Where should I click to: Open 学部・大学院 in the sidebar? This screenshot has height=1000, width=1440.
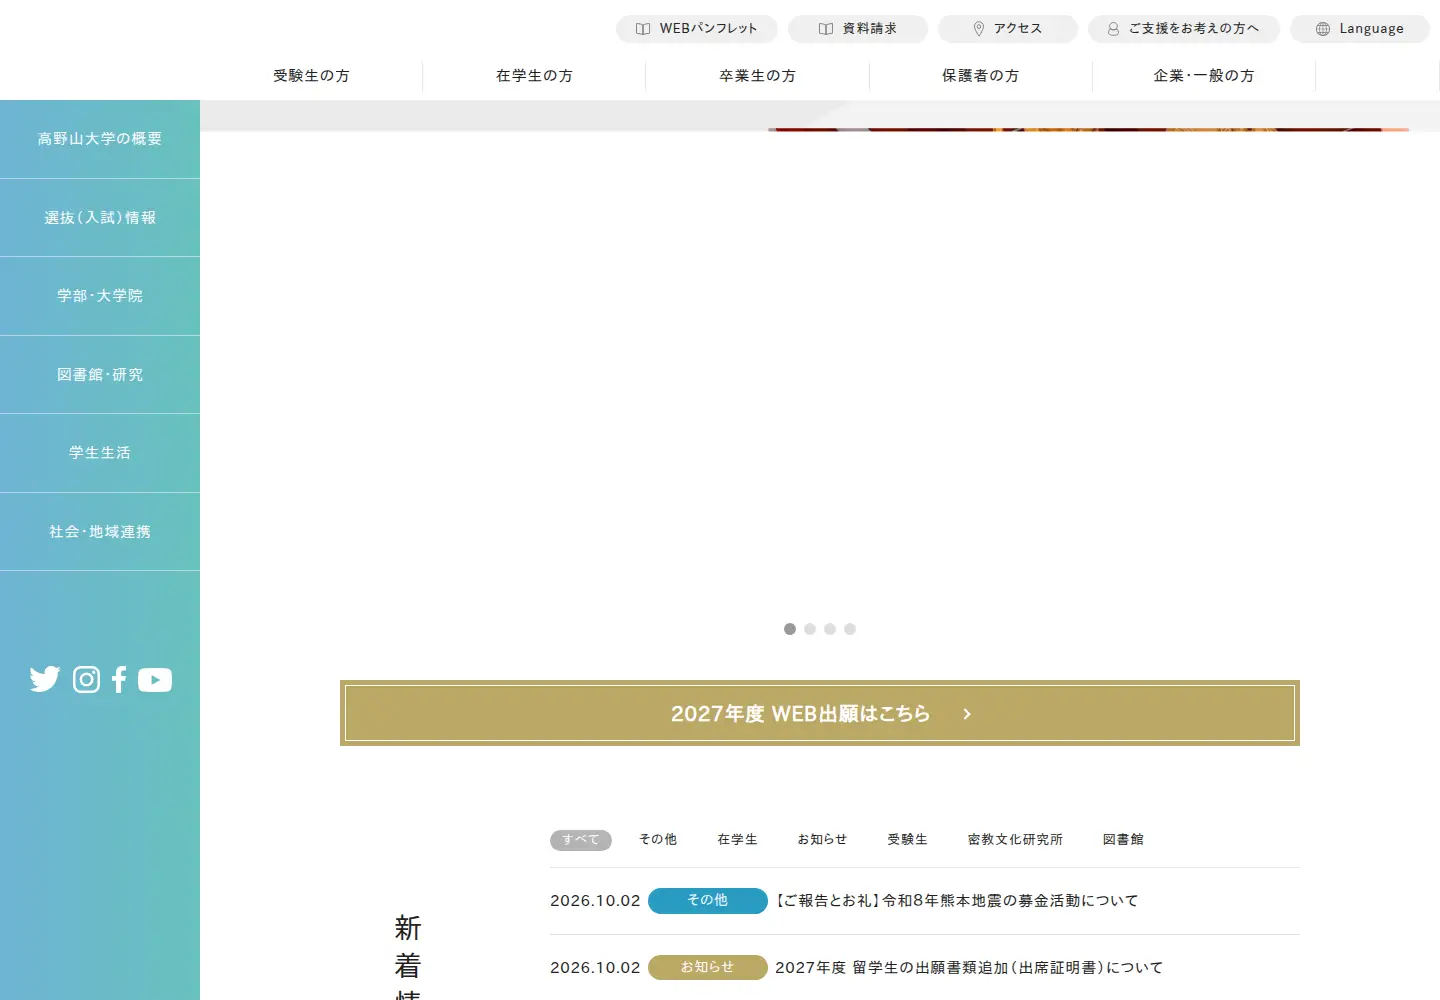click(100, 296)
